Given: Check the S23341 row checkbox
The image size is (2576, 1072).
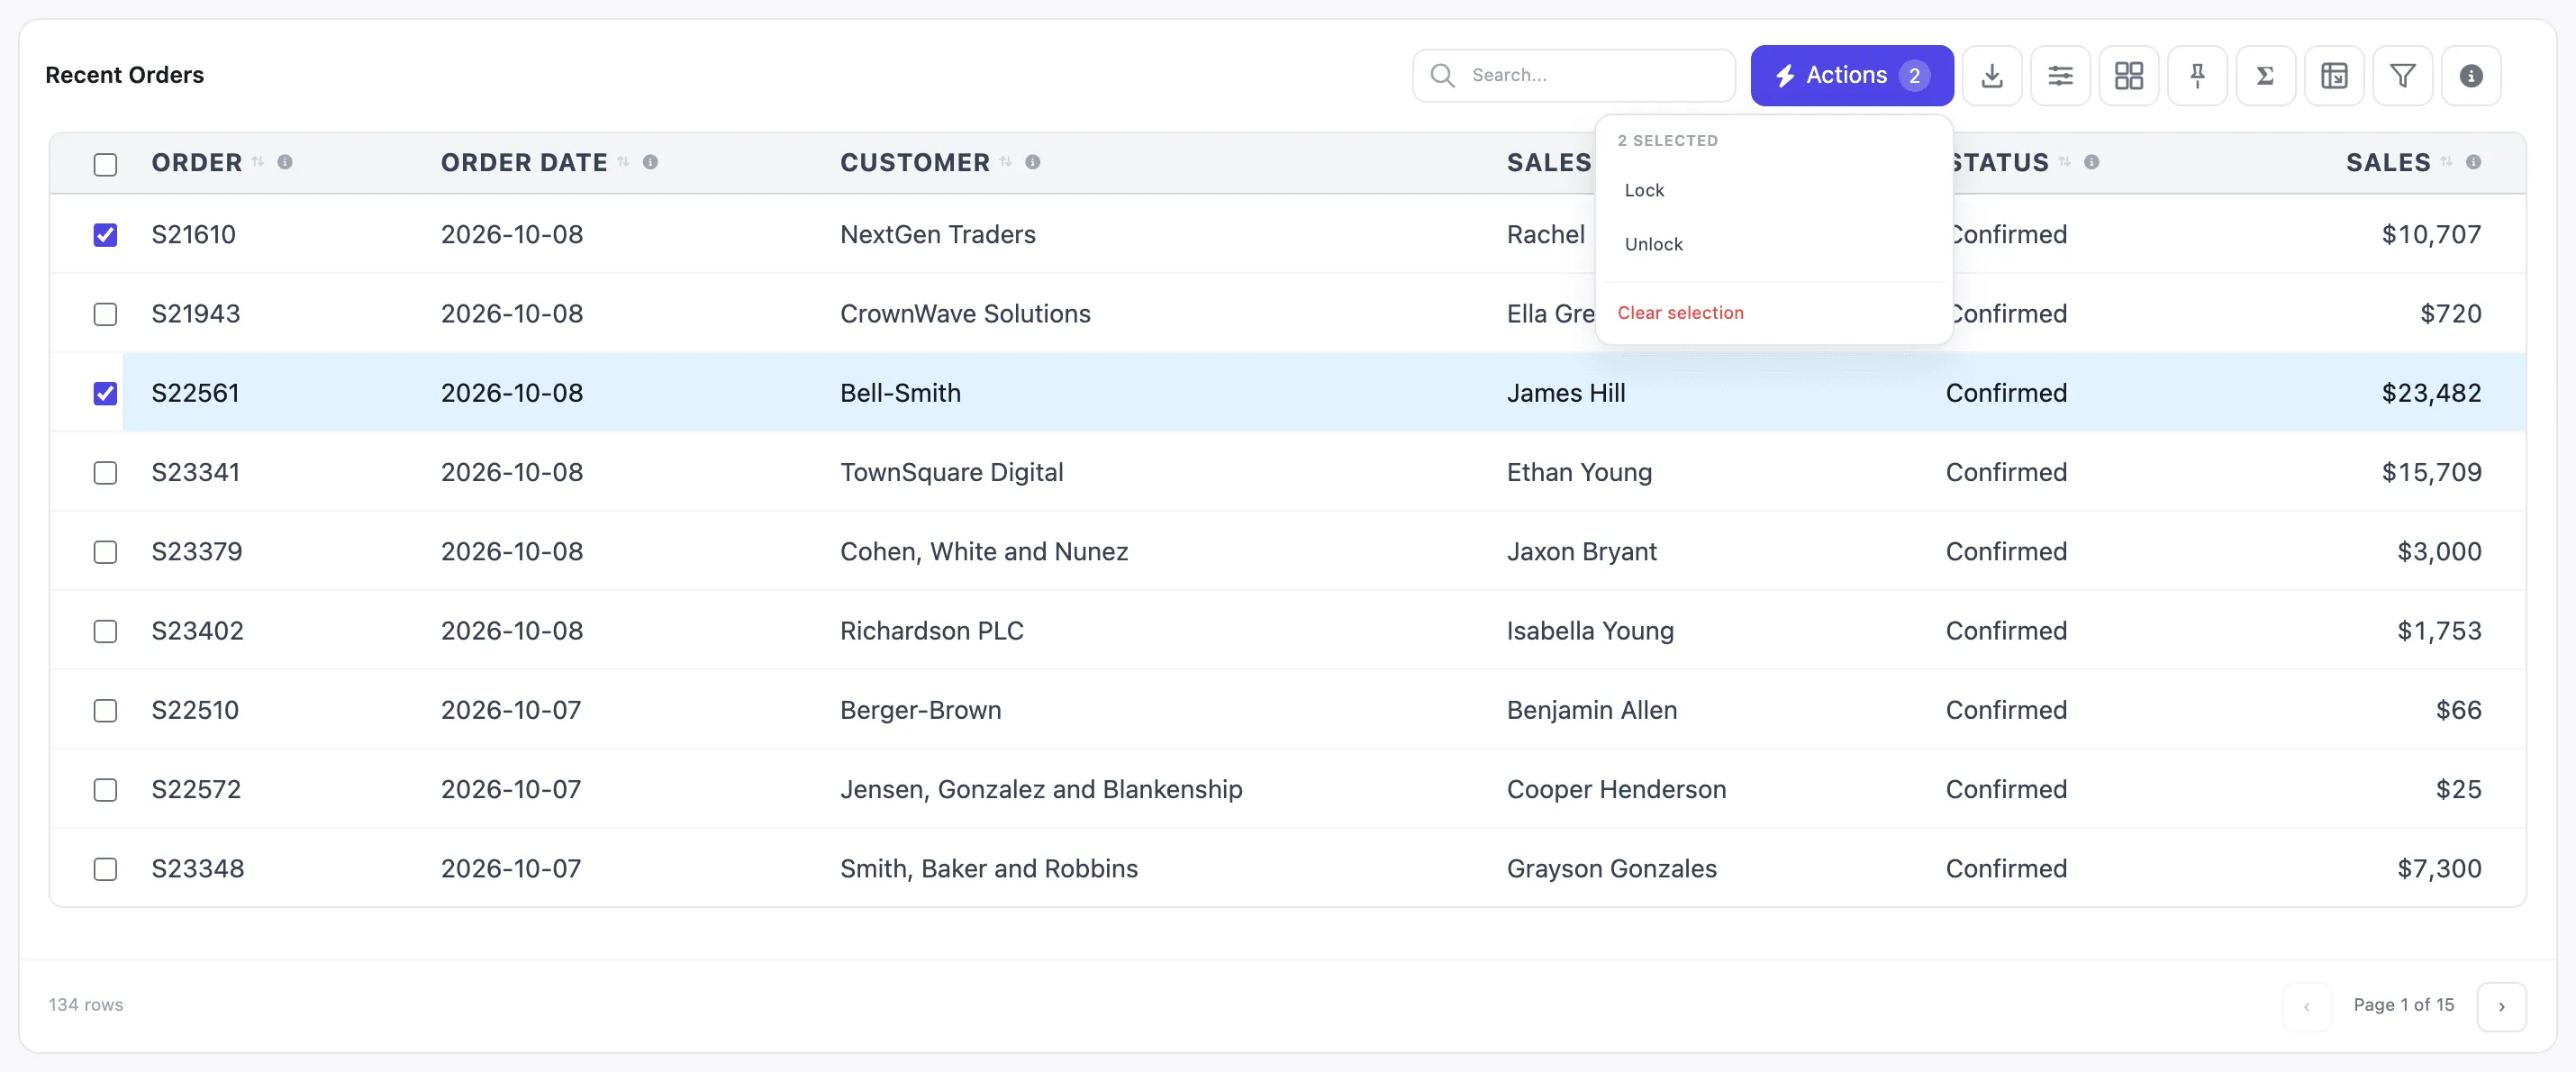Looking at the screenshot, I should (x=105, y=472).
